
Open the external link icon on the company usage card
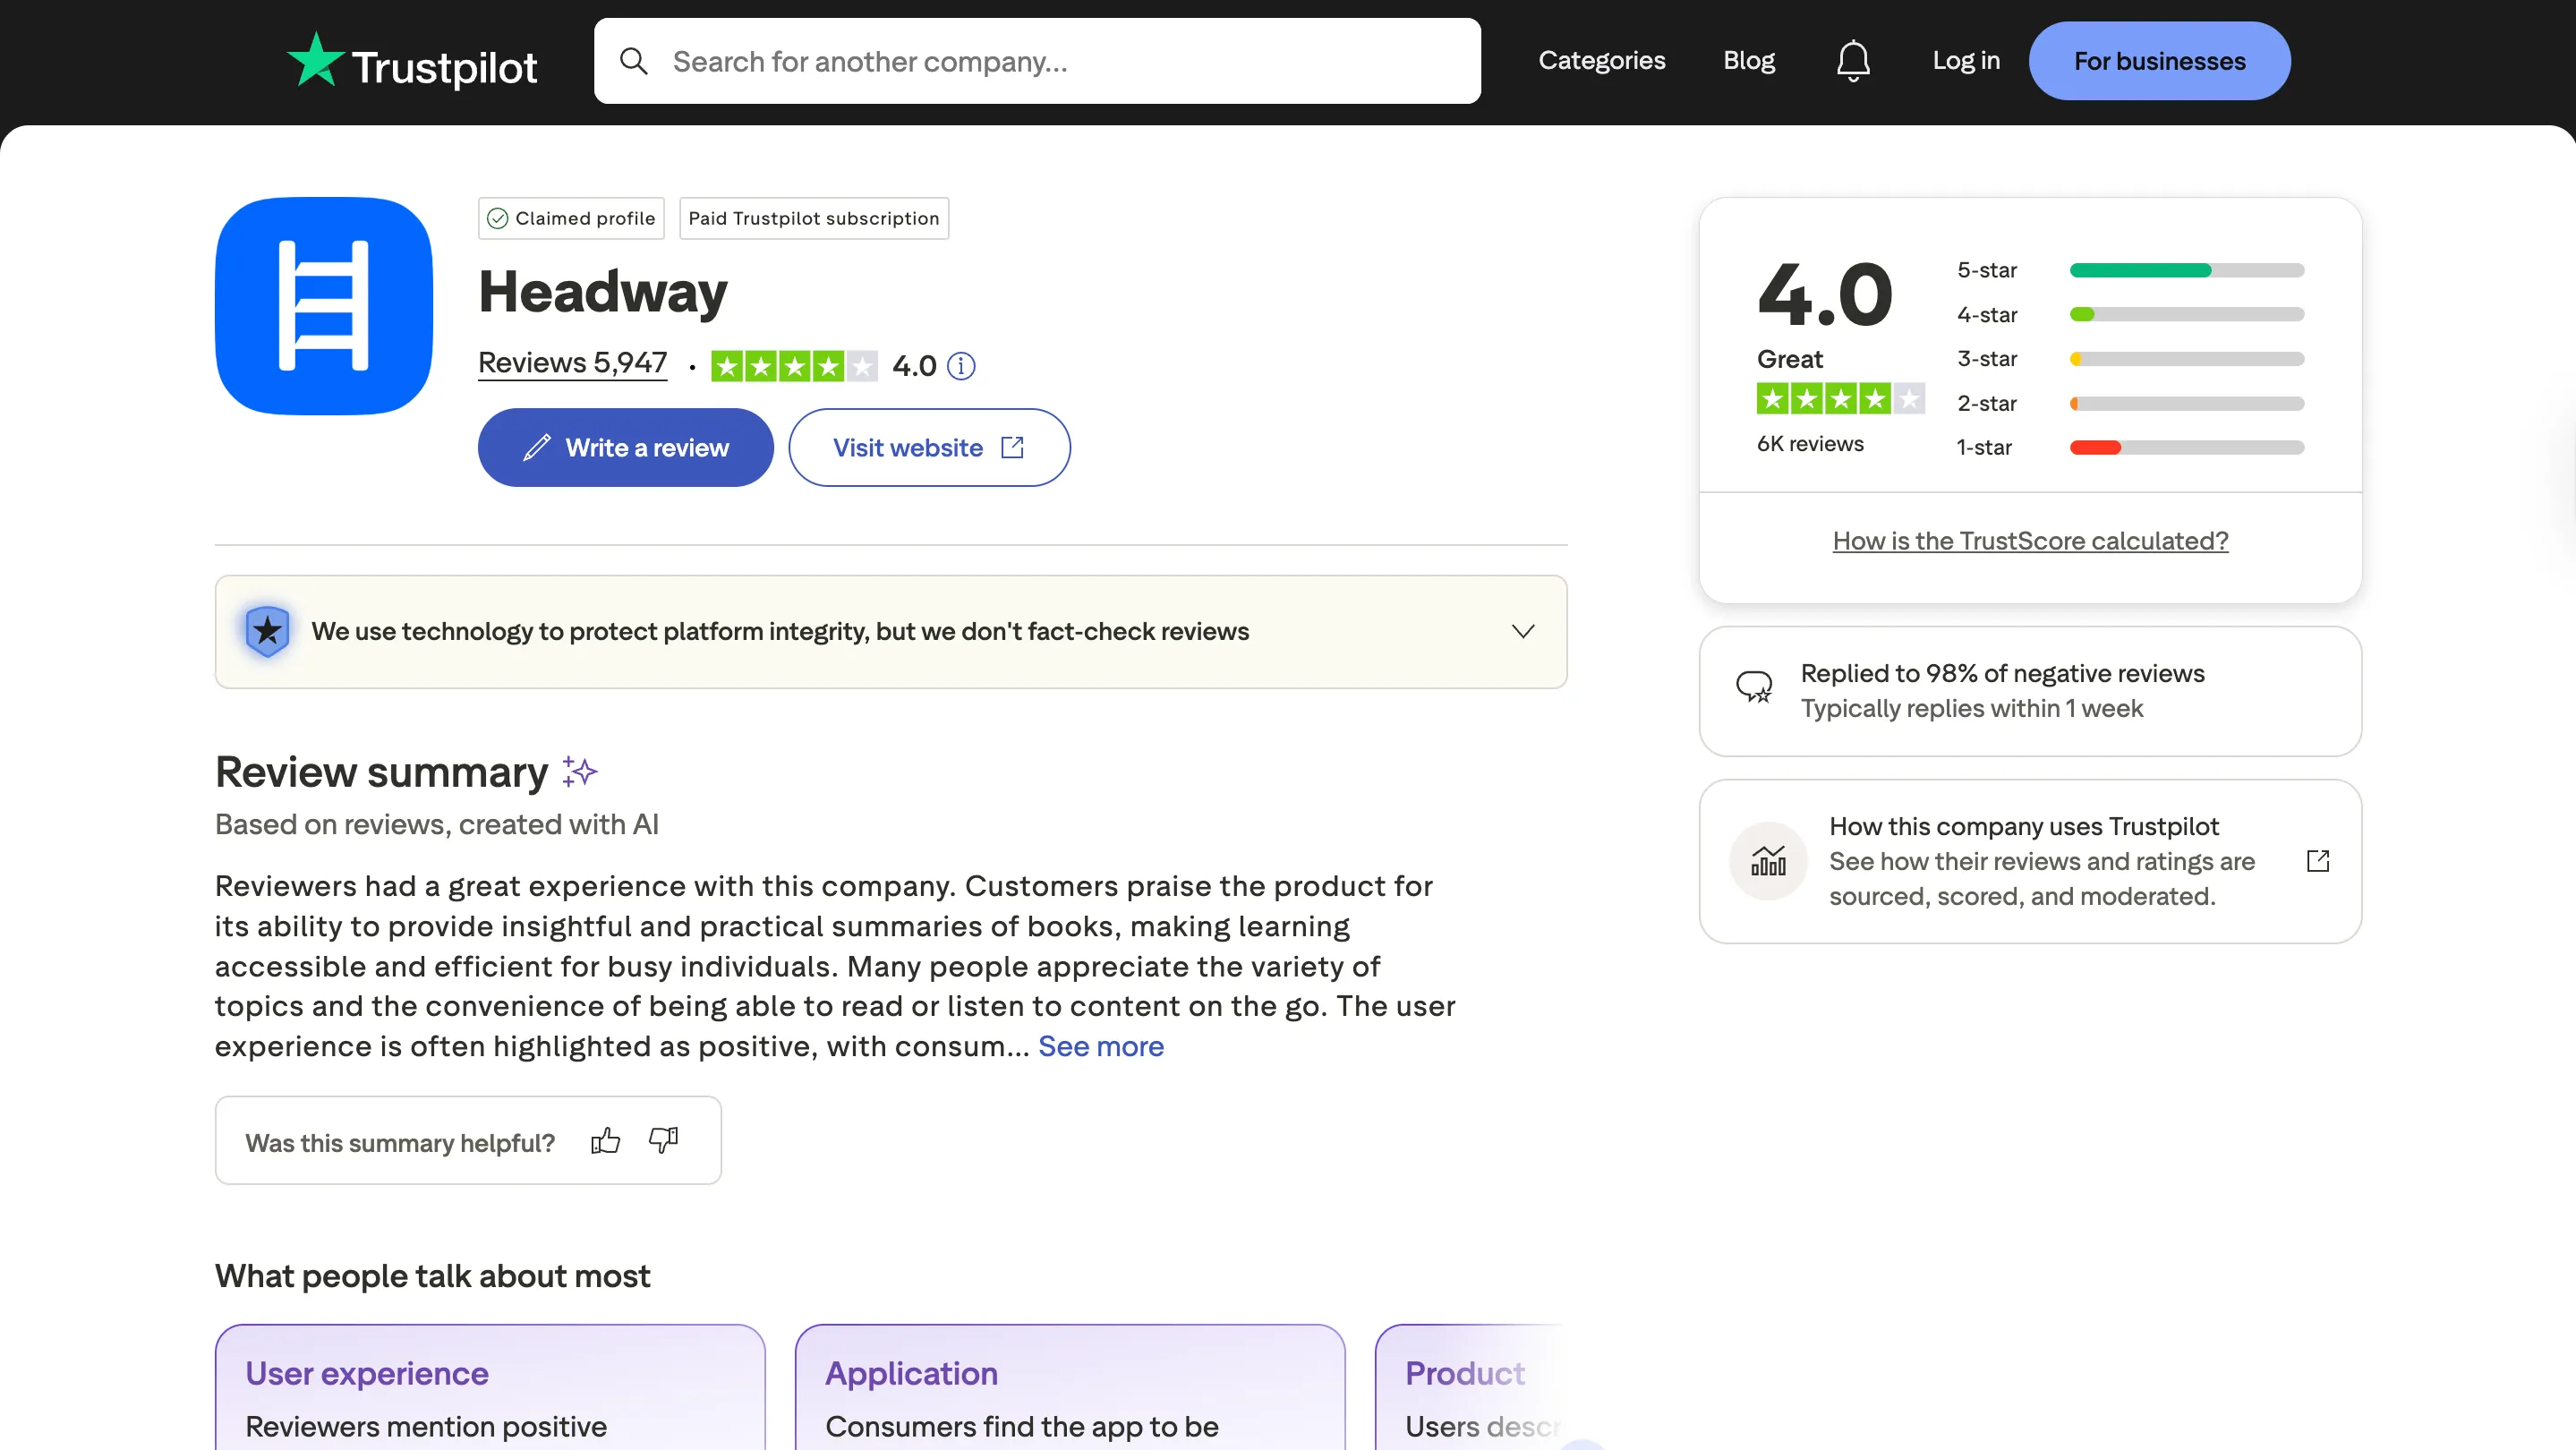click(x=2318, y=861)
